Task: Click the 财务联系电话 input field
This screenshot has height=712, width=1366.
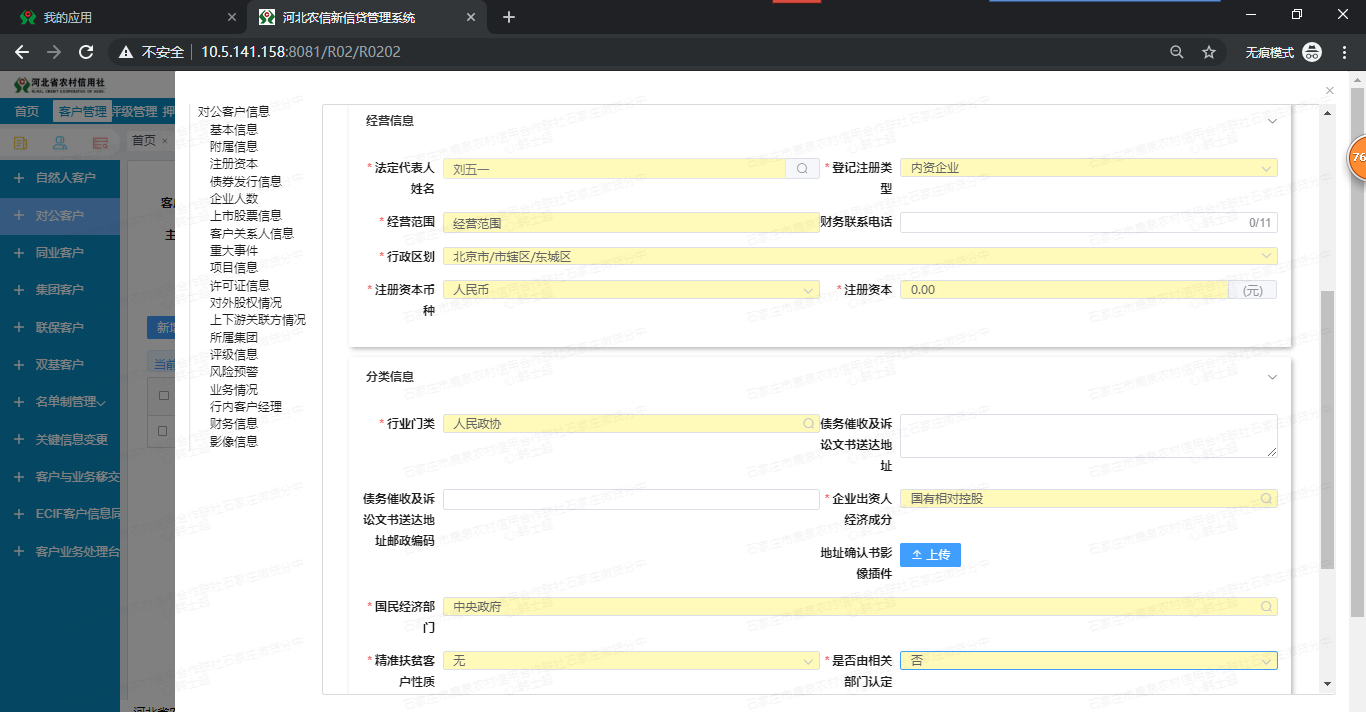Action: [1070, 223]
